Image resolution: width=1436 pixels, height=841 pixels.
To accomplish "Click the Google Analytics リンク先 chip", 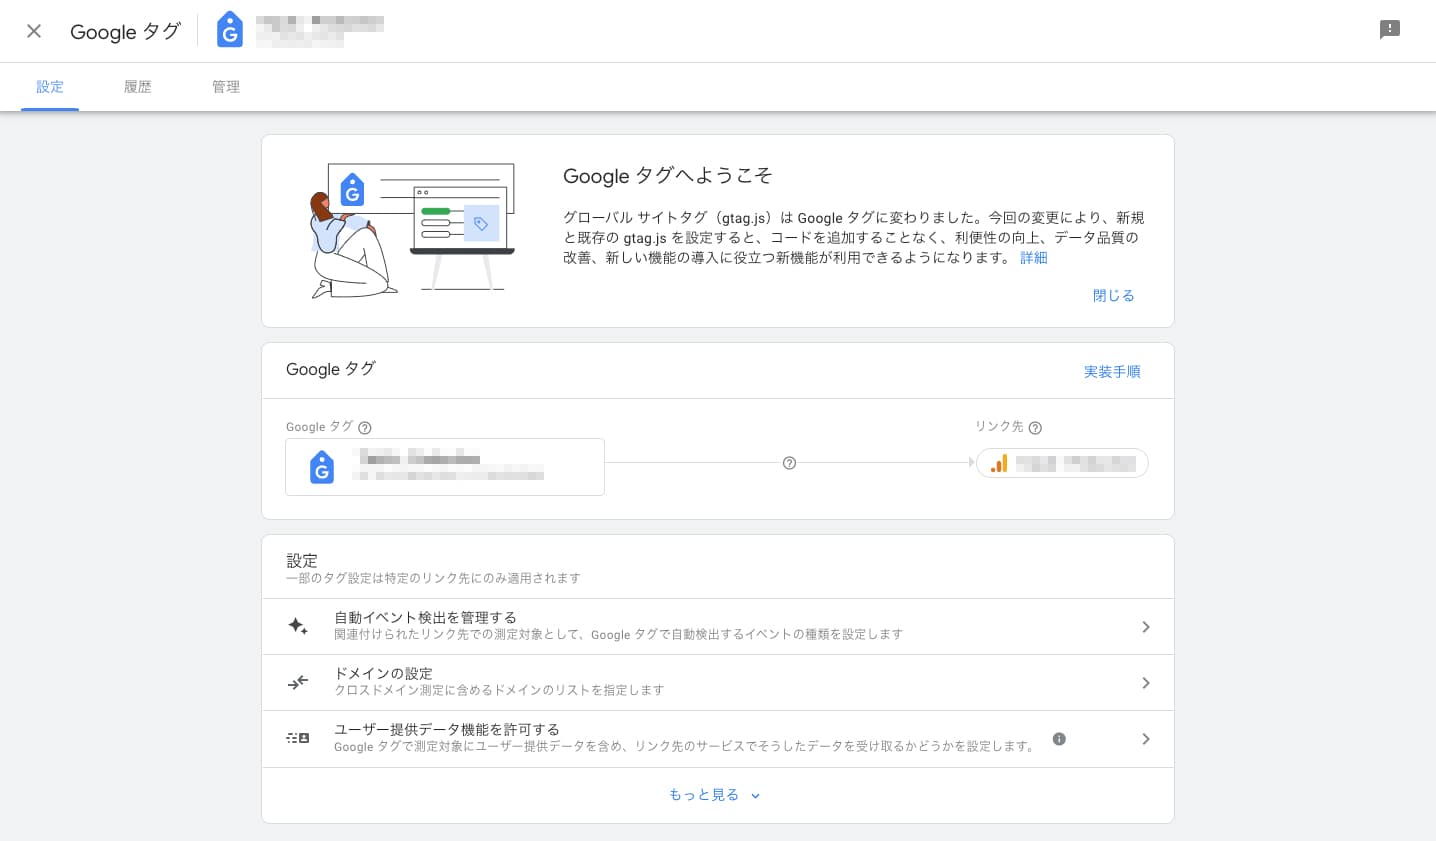I will (1061, 462).
